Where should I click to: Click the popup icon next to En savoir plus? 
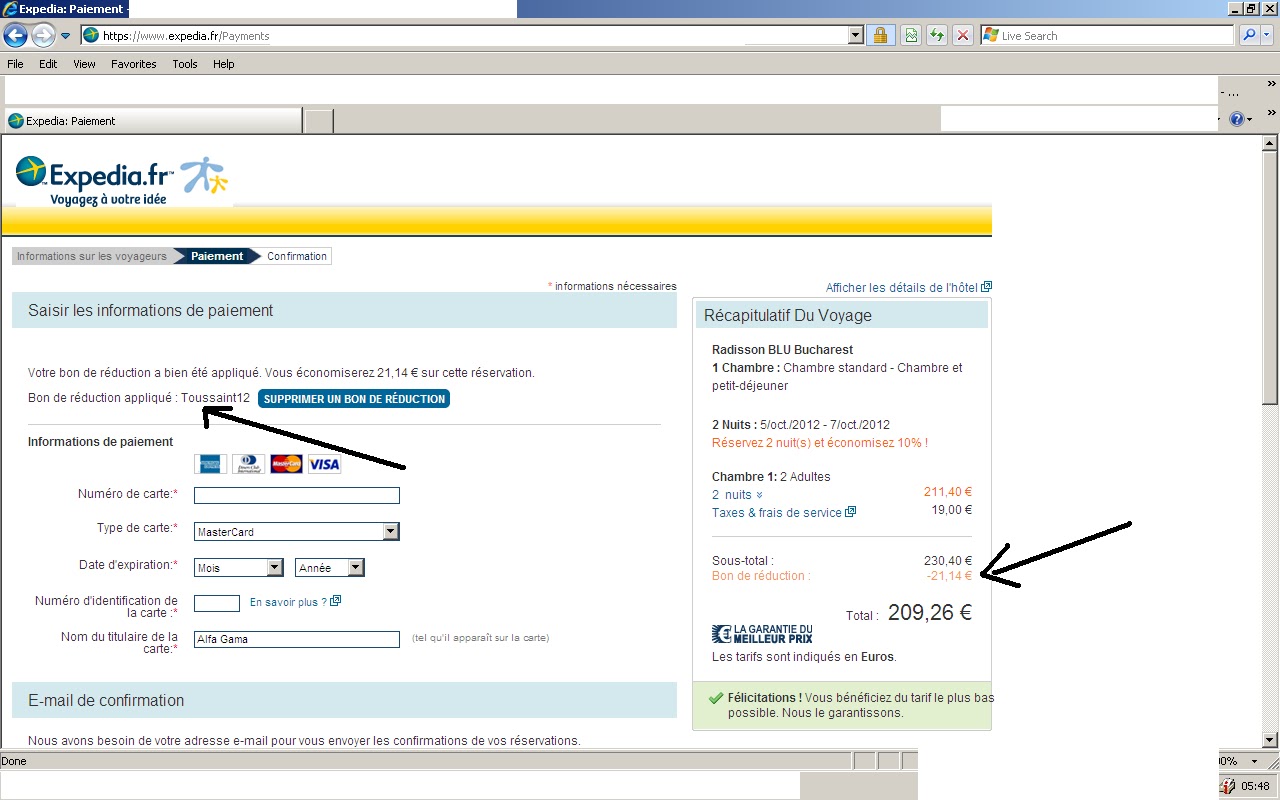pyautogui.click(x=334, y=600)
